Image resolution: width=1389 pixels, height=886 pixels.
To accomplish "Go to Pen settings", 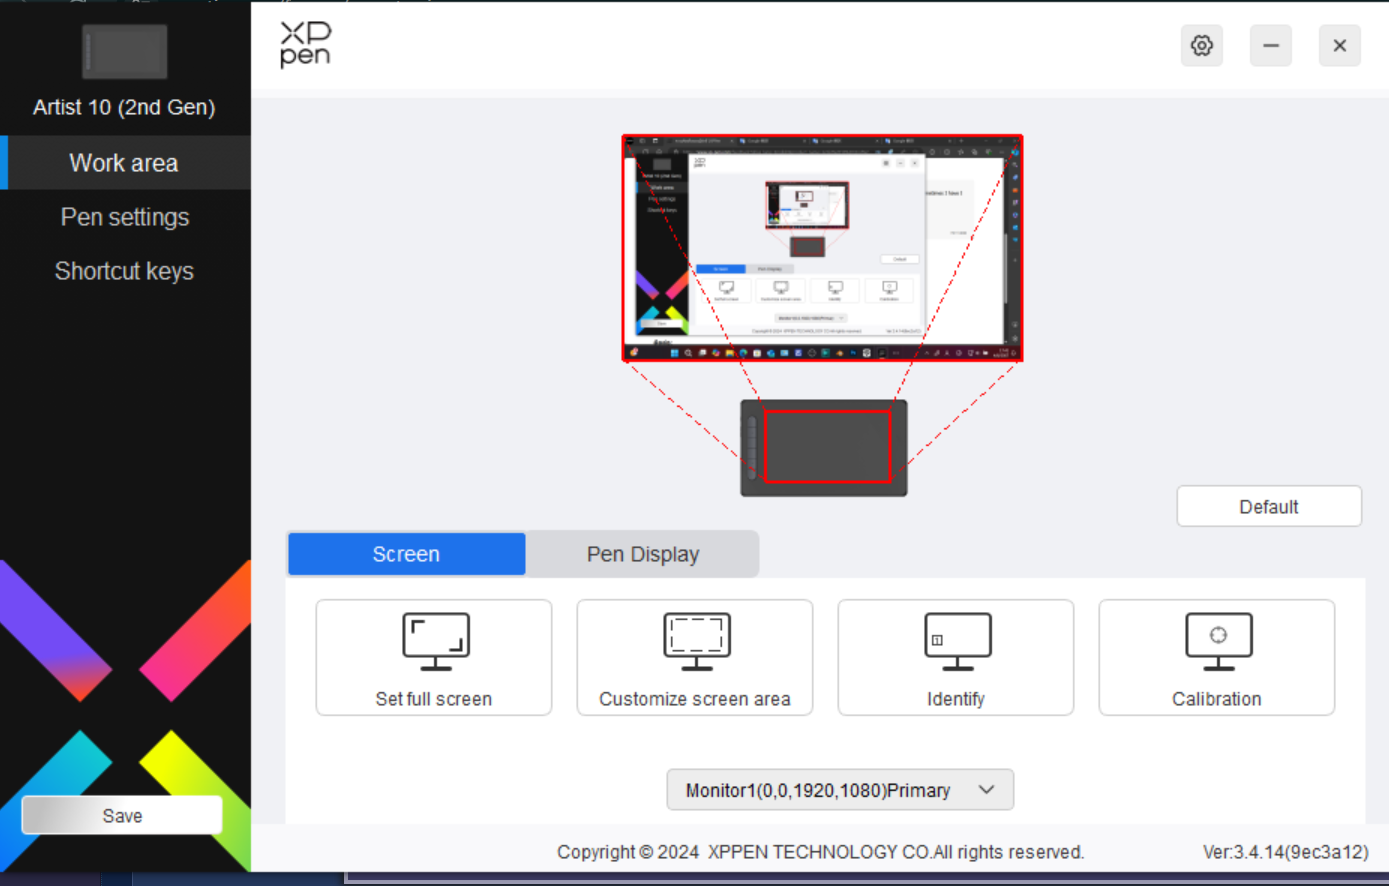I will click(125, 217).
